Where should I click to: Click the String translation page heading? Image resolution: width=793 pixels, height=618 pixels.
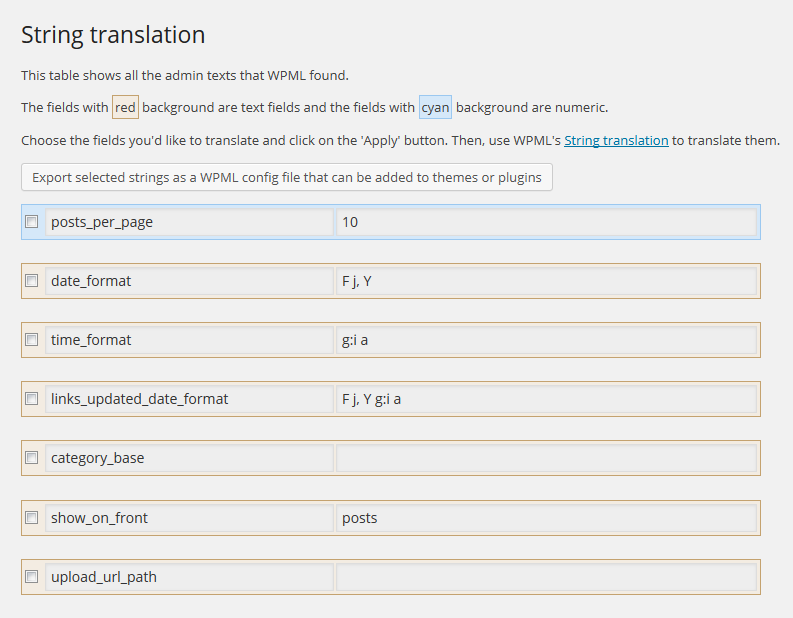pyautogui.click(x=113, y=35)
